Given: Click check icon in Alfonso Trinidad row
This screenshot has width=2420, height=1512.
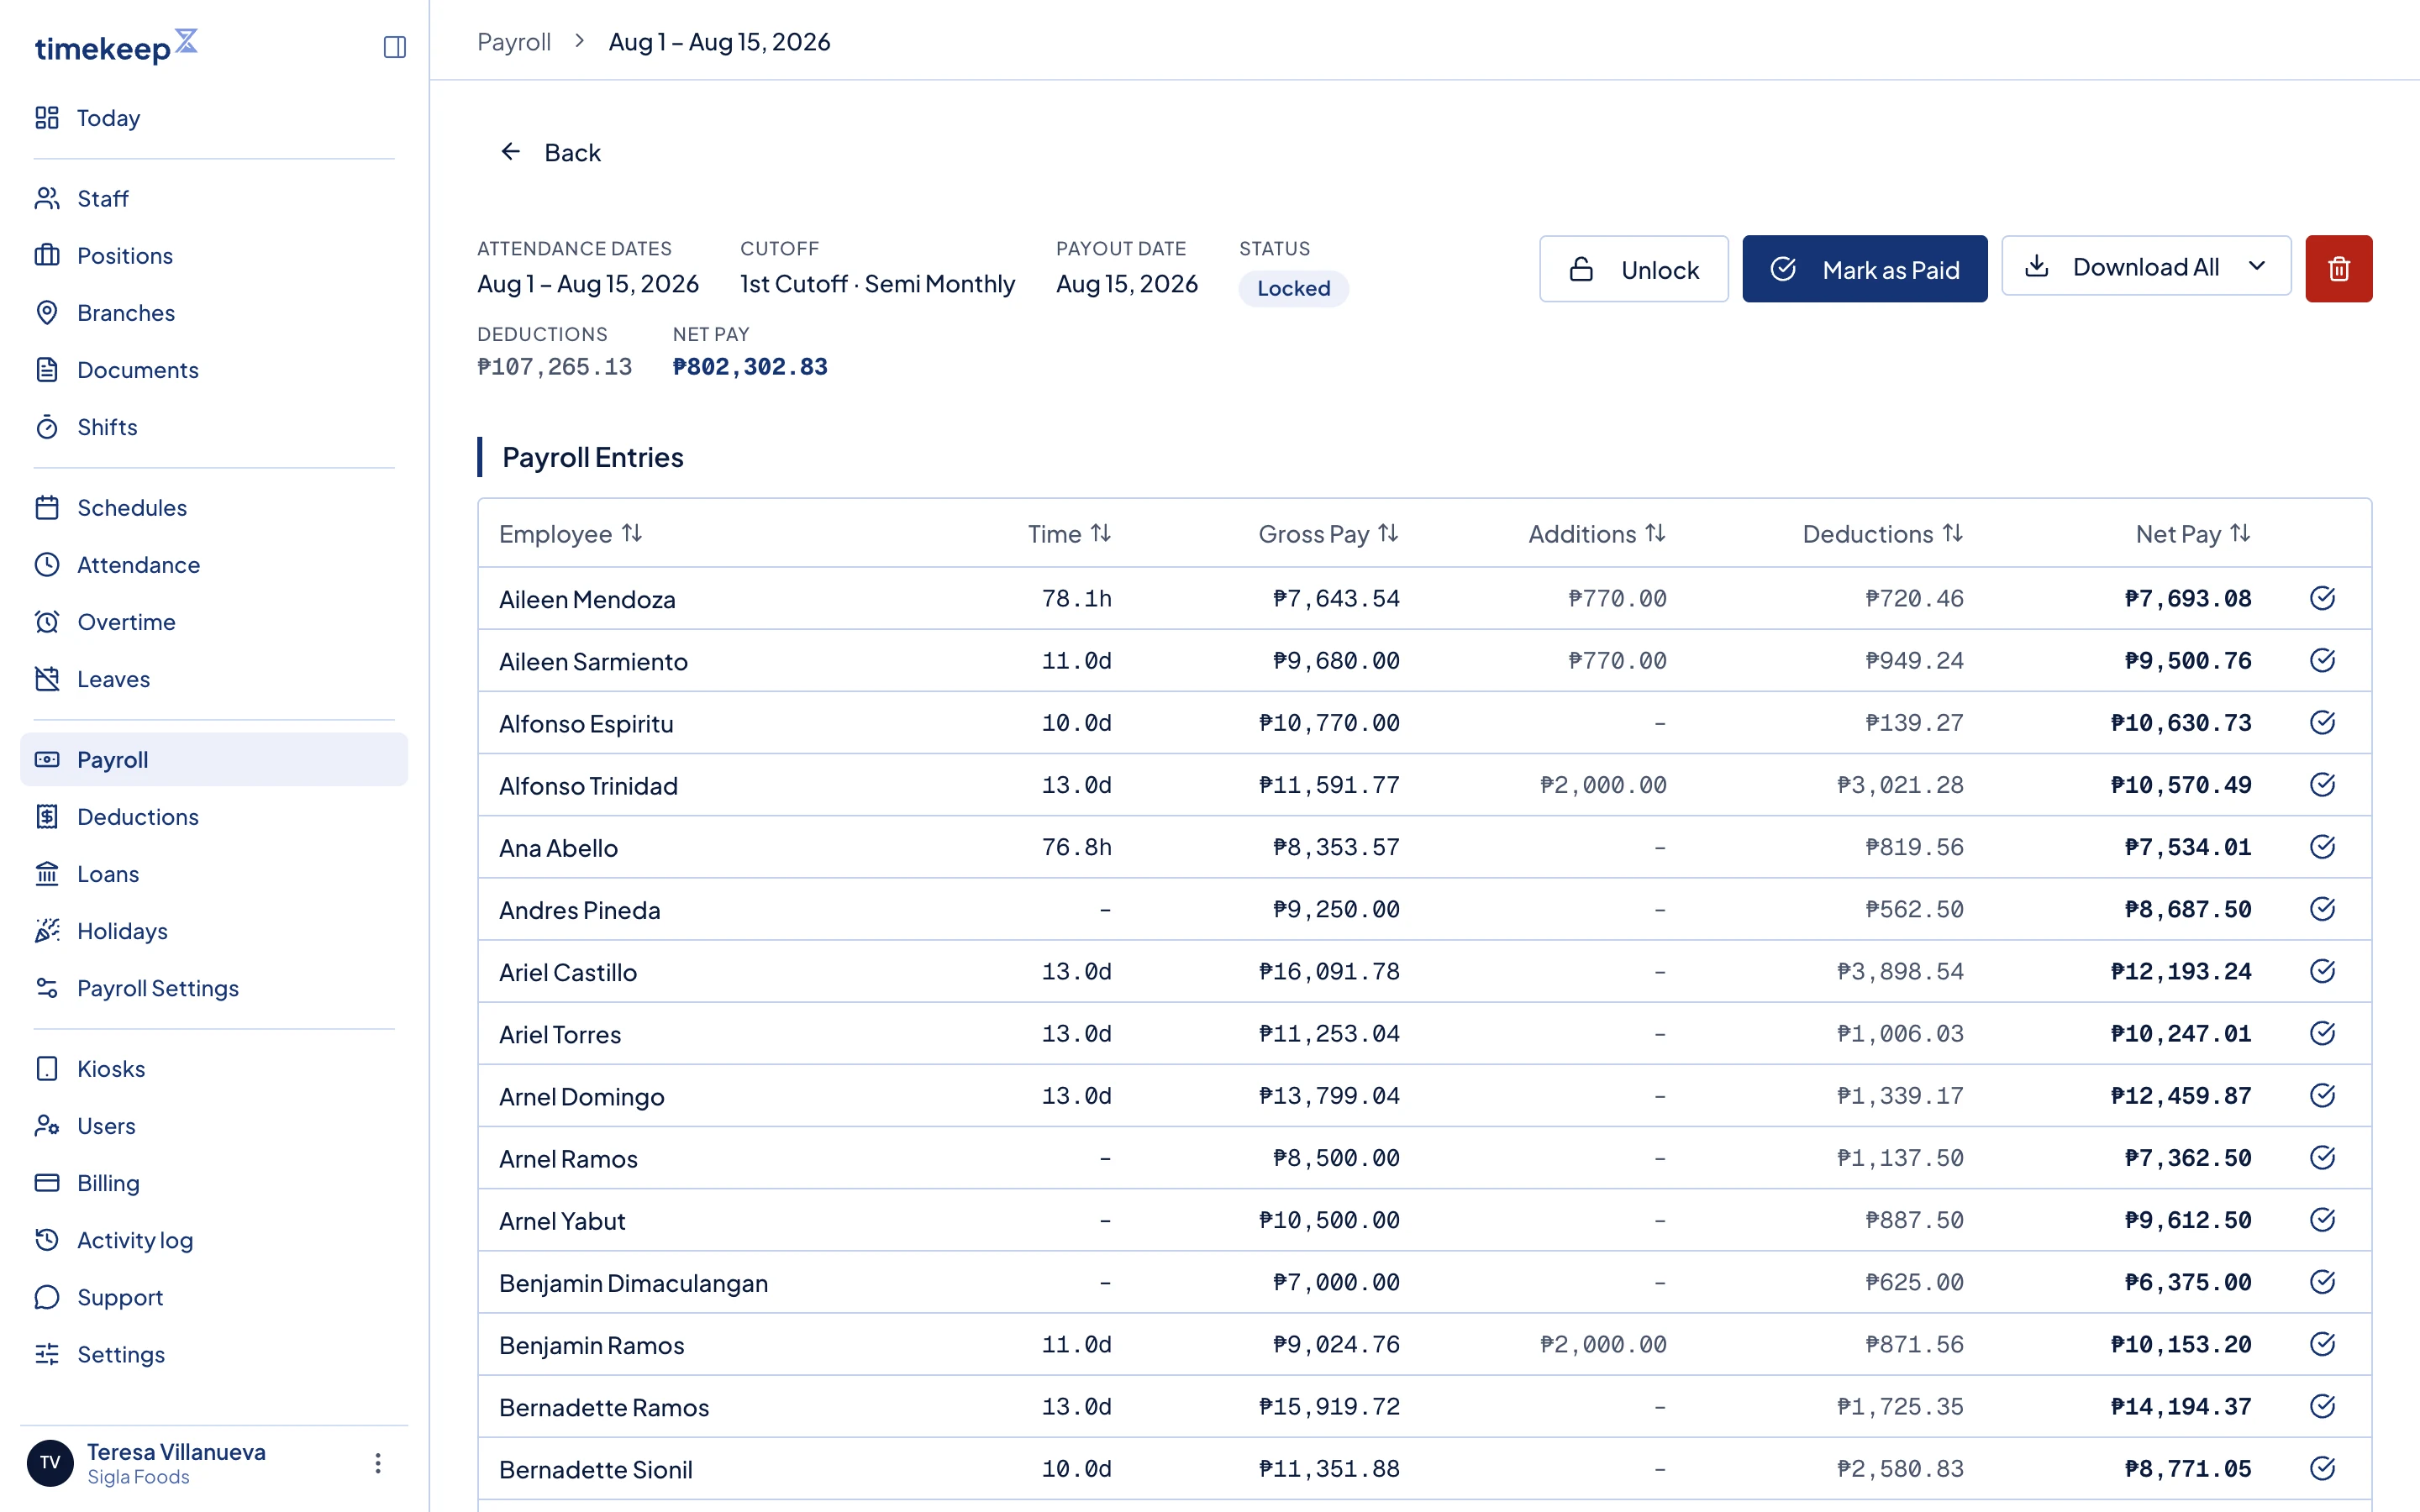Looking at the screenshot, I should 2322,785.
